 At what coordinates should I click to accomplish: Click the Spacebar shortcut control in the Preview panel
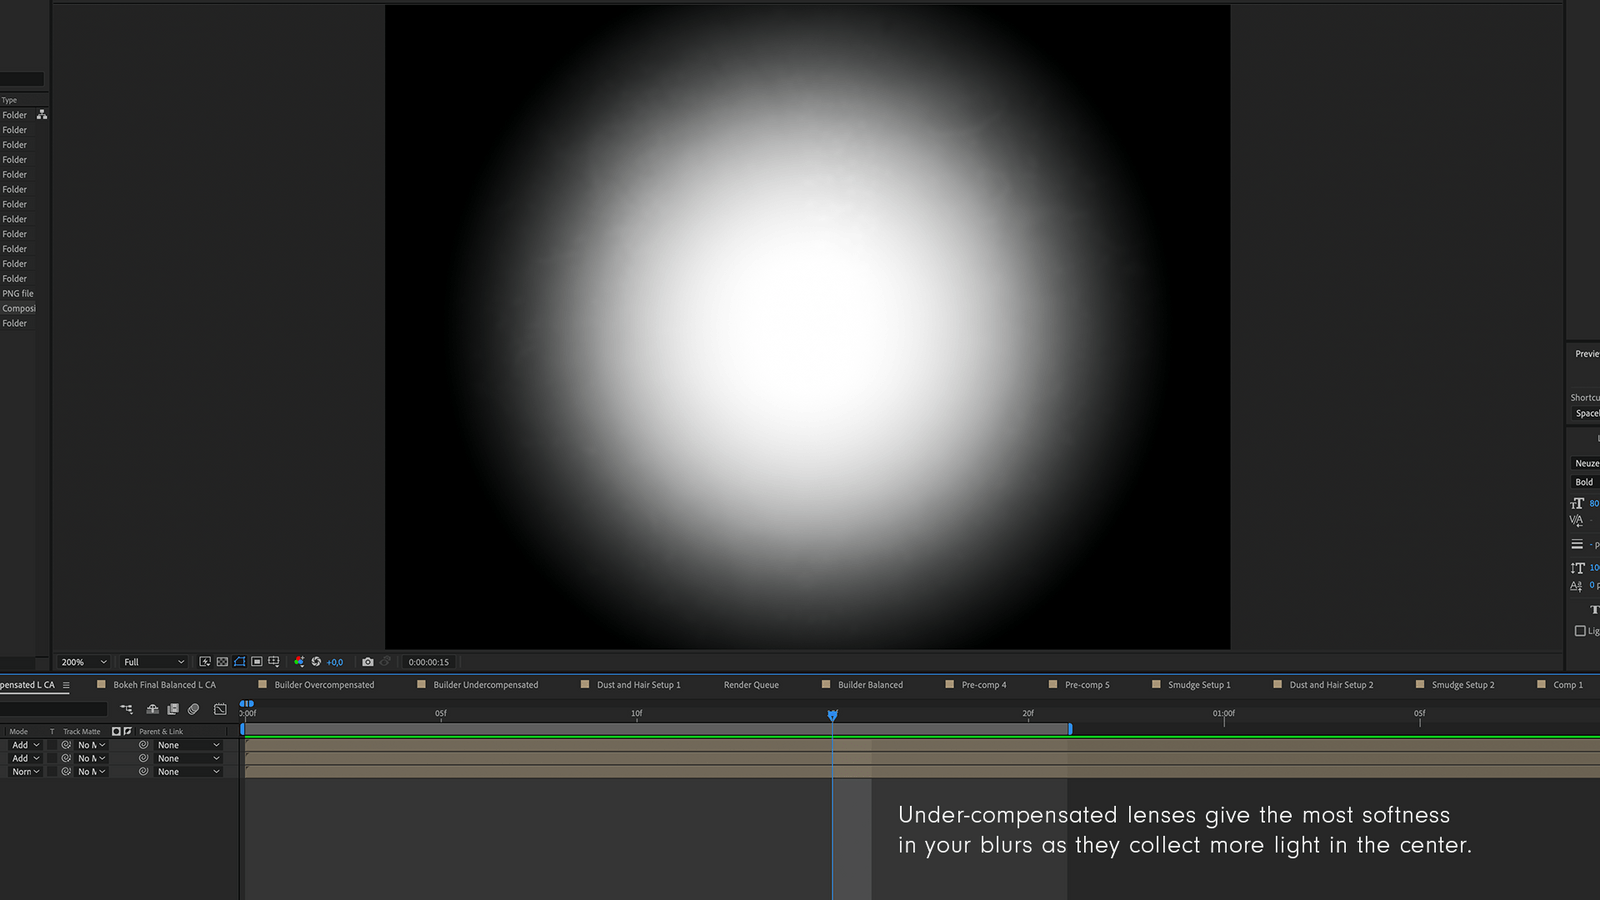coord(1586,413)
